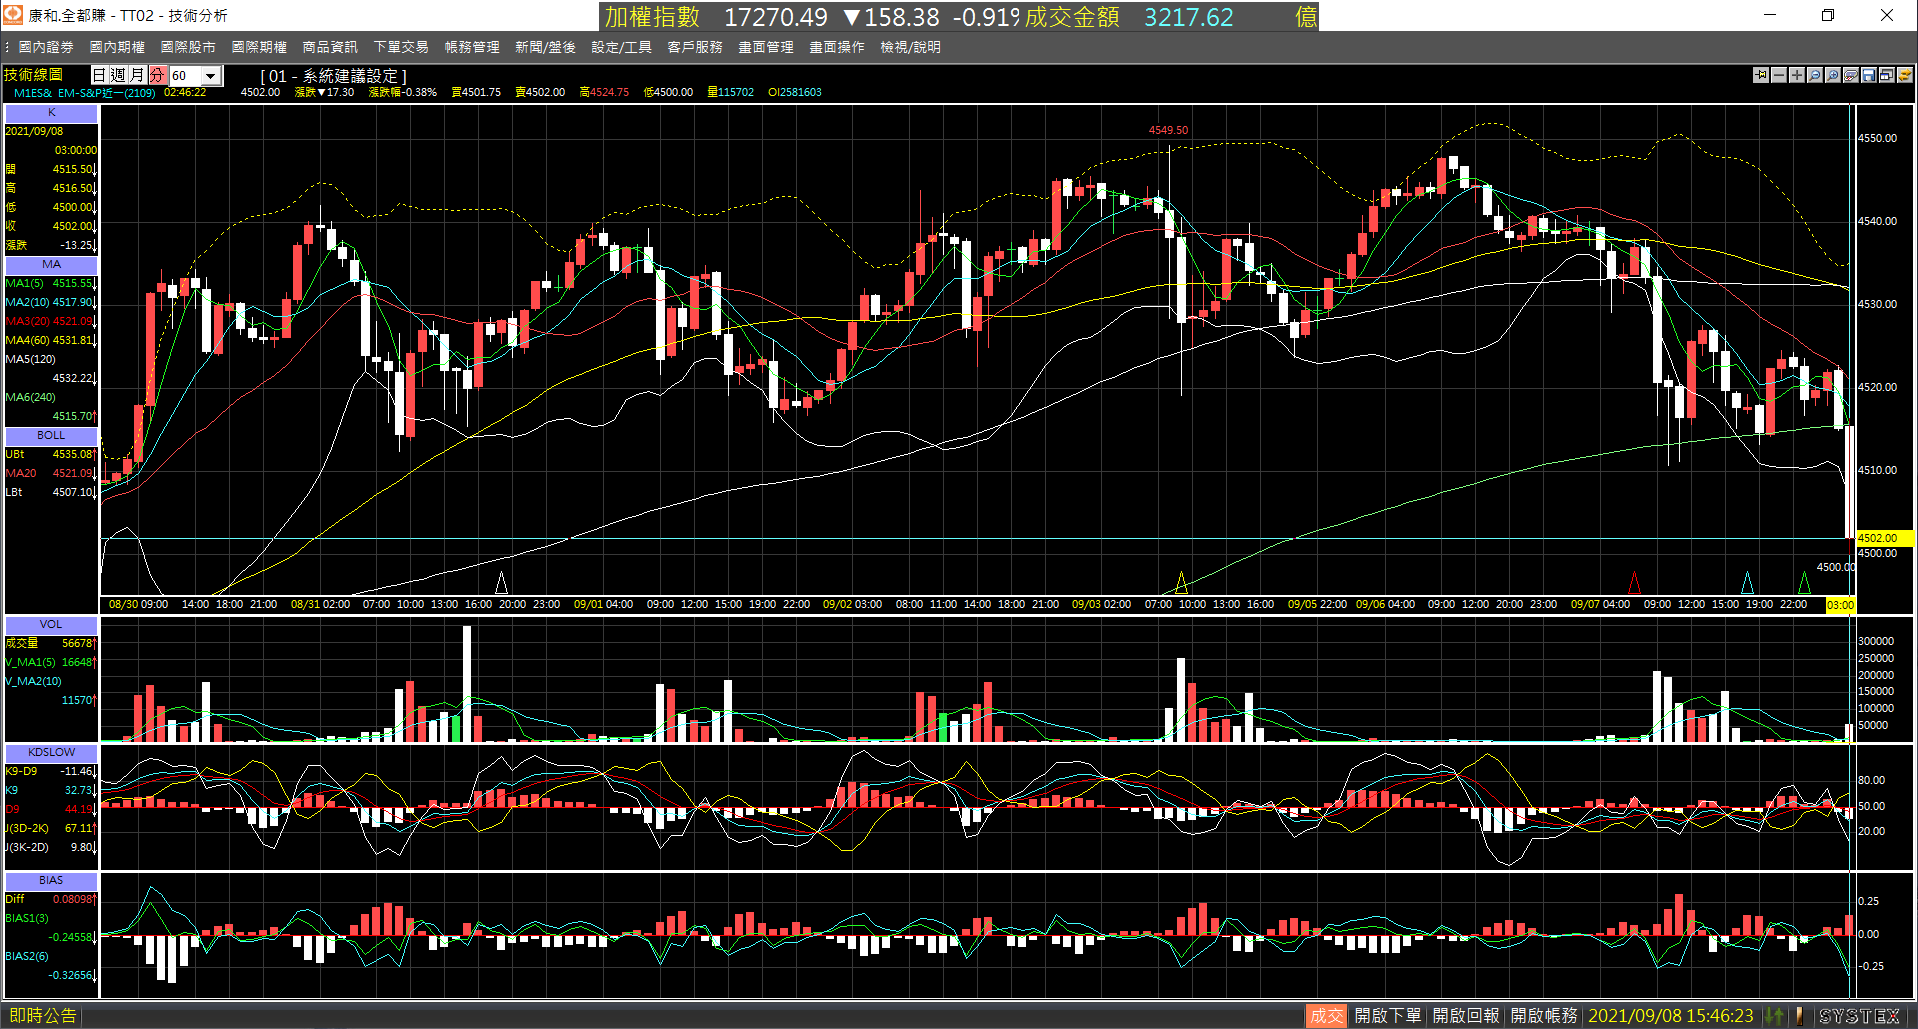This screenshot has width=1918, height=1029.
Task: Open the 商品資訊 menu
Action: (x=330, y=47)
